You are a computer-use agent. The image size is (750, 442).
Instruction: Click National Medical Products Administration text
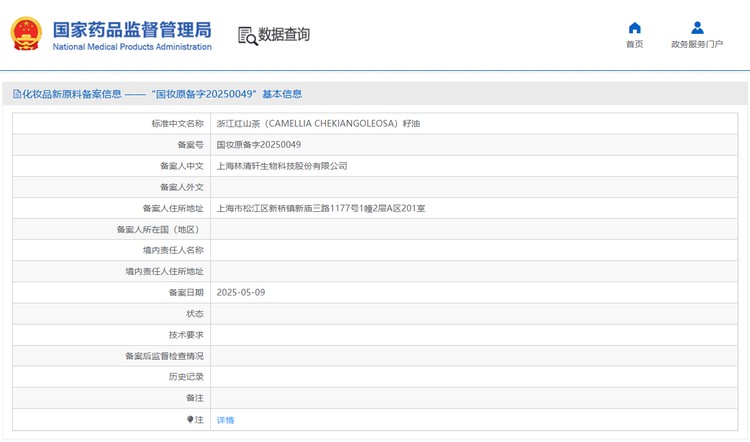[132, 47]
